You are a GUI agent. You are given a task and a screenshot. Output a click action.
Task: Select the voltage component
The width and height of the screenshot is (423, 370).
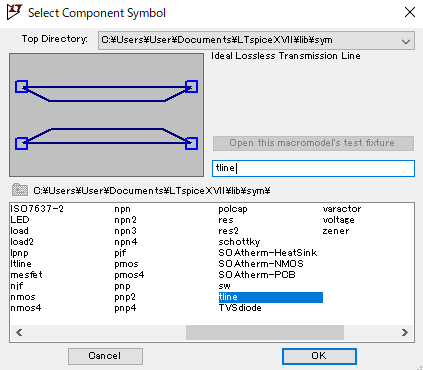[x=338, y=220]
